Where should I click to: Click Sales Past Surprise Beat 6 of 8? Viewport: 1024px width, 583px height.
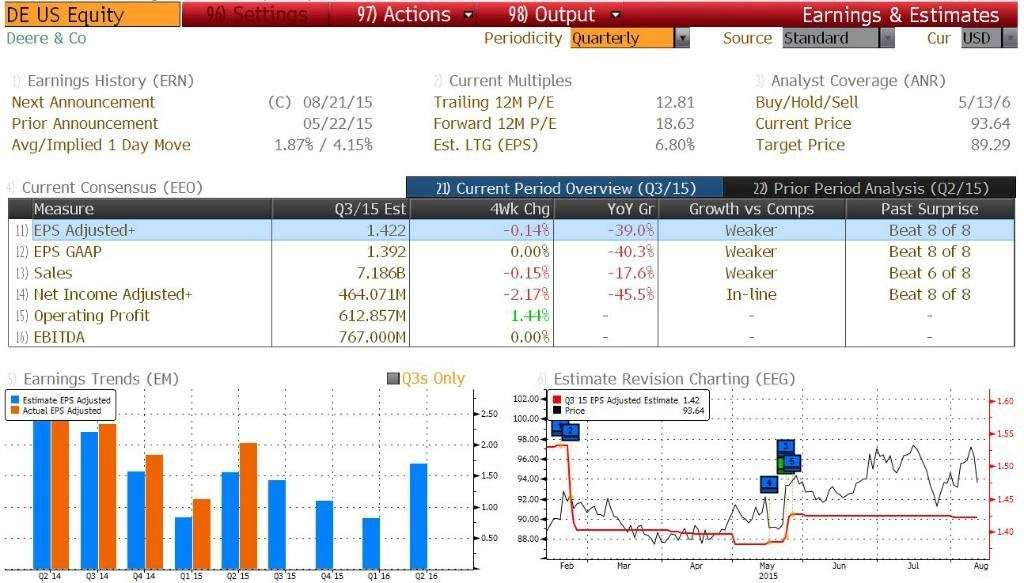coord(929,274)
